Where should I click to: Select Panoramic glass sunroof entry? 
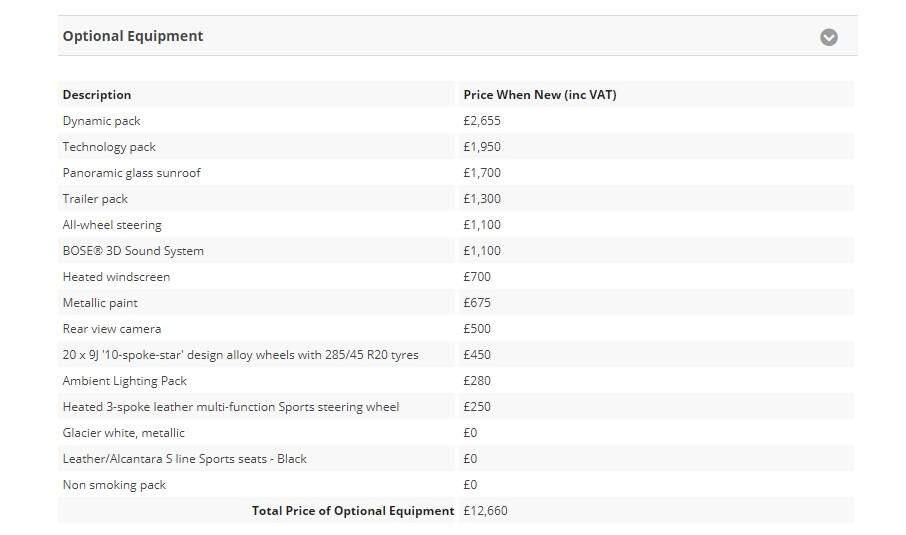pyautogui.click(x=131, y=173)
